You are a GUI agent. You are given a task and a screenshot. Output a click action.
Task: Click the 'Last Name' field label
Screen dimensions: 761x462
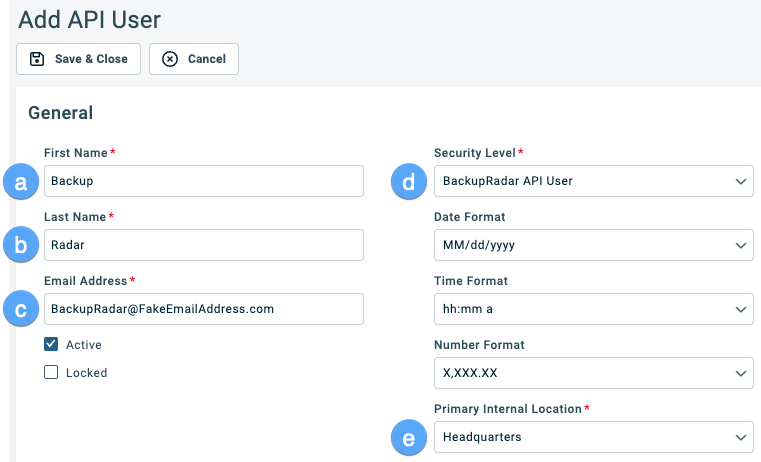click(75, 217)
